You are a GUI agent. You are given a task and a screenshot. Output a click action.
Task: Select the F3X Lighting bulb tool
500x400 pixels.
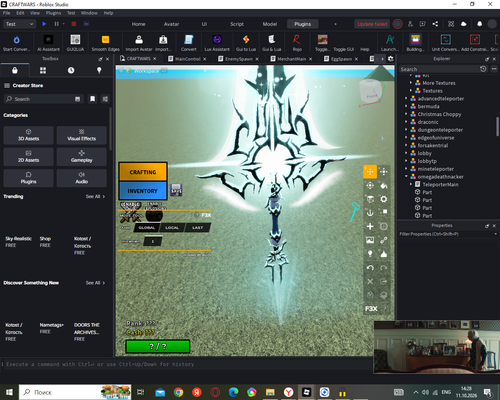(370, 254)
